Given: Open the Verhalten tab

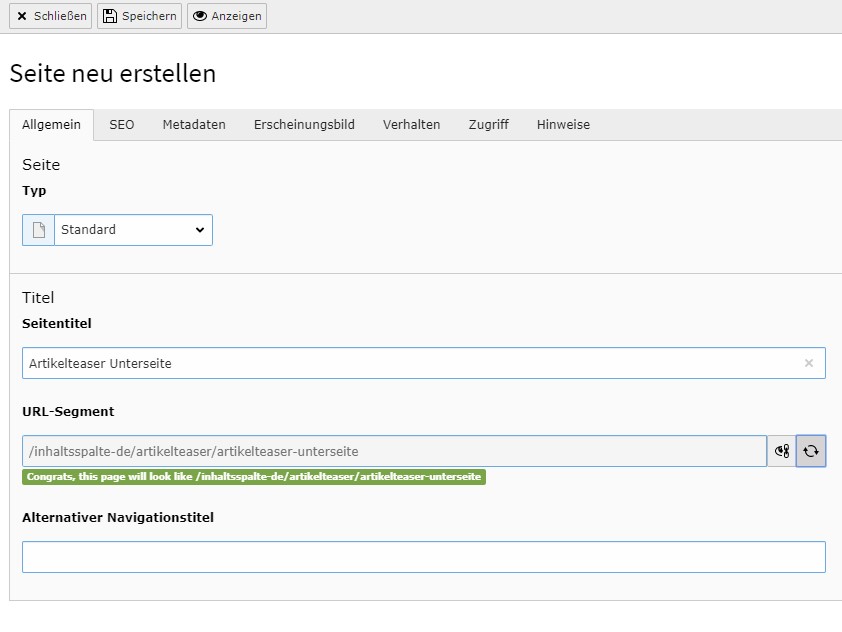Looking at the screenshot, I should (411, 125).
